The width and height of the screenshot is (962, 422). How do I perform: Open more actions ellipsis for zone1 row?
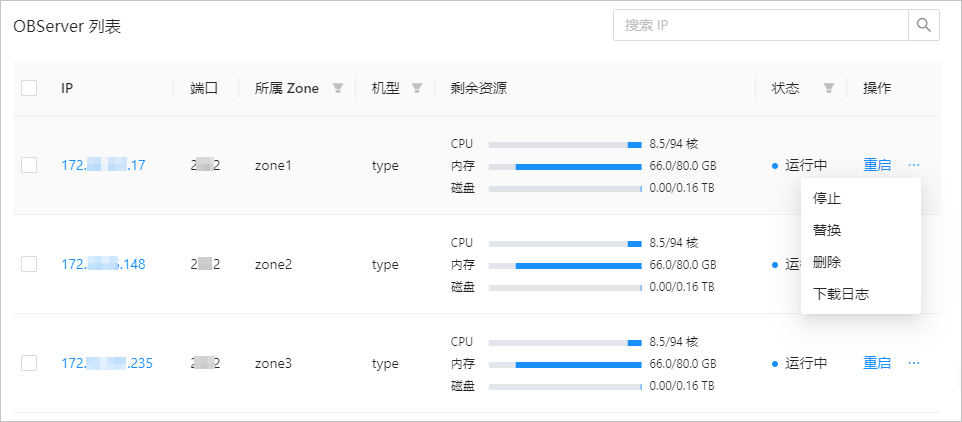click(914, 165)
